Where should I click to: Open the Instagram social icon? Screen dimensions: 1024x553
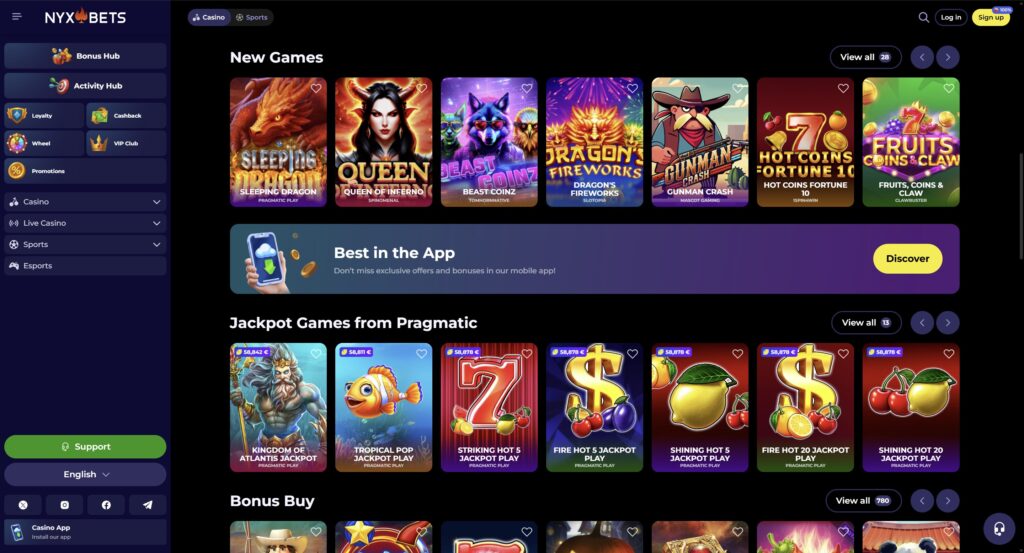[65, 505]
